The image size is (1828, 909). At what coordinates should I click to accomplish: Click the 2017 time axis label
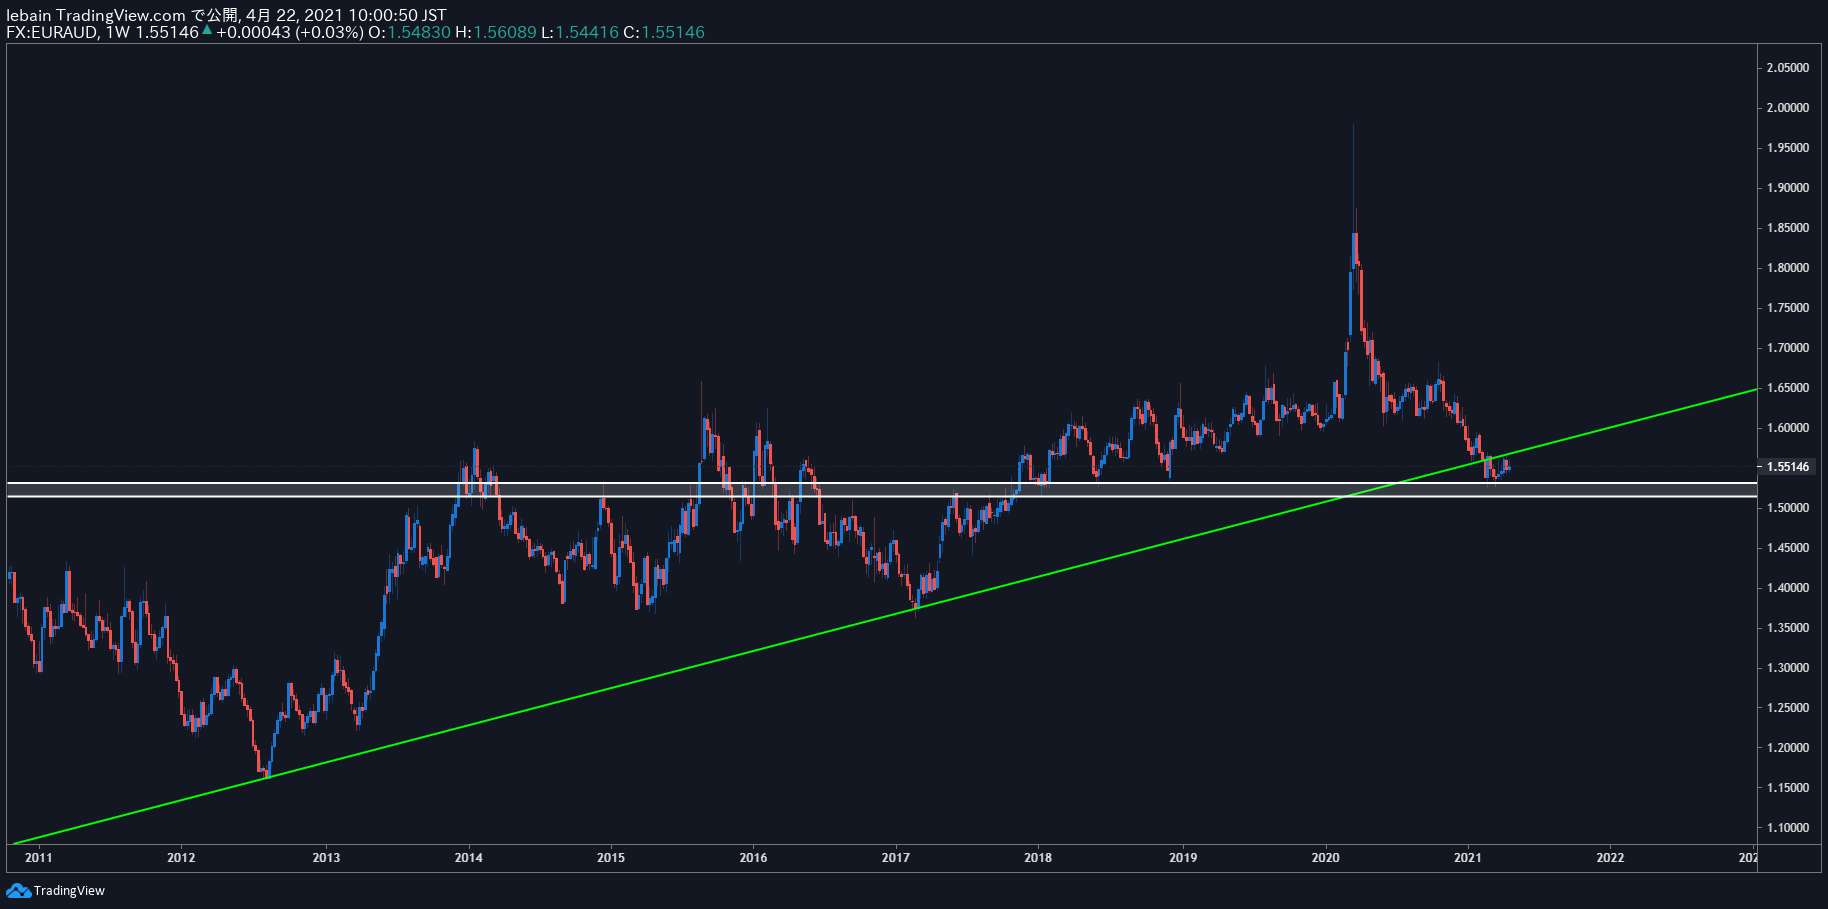(896, 857)
